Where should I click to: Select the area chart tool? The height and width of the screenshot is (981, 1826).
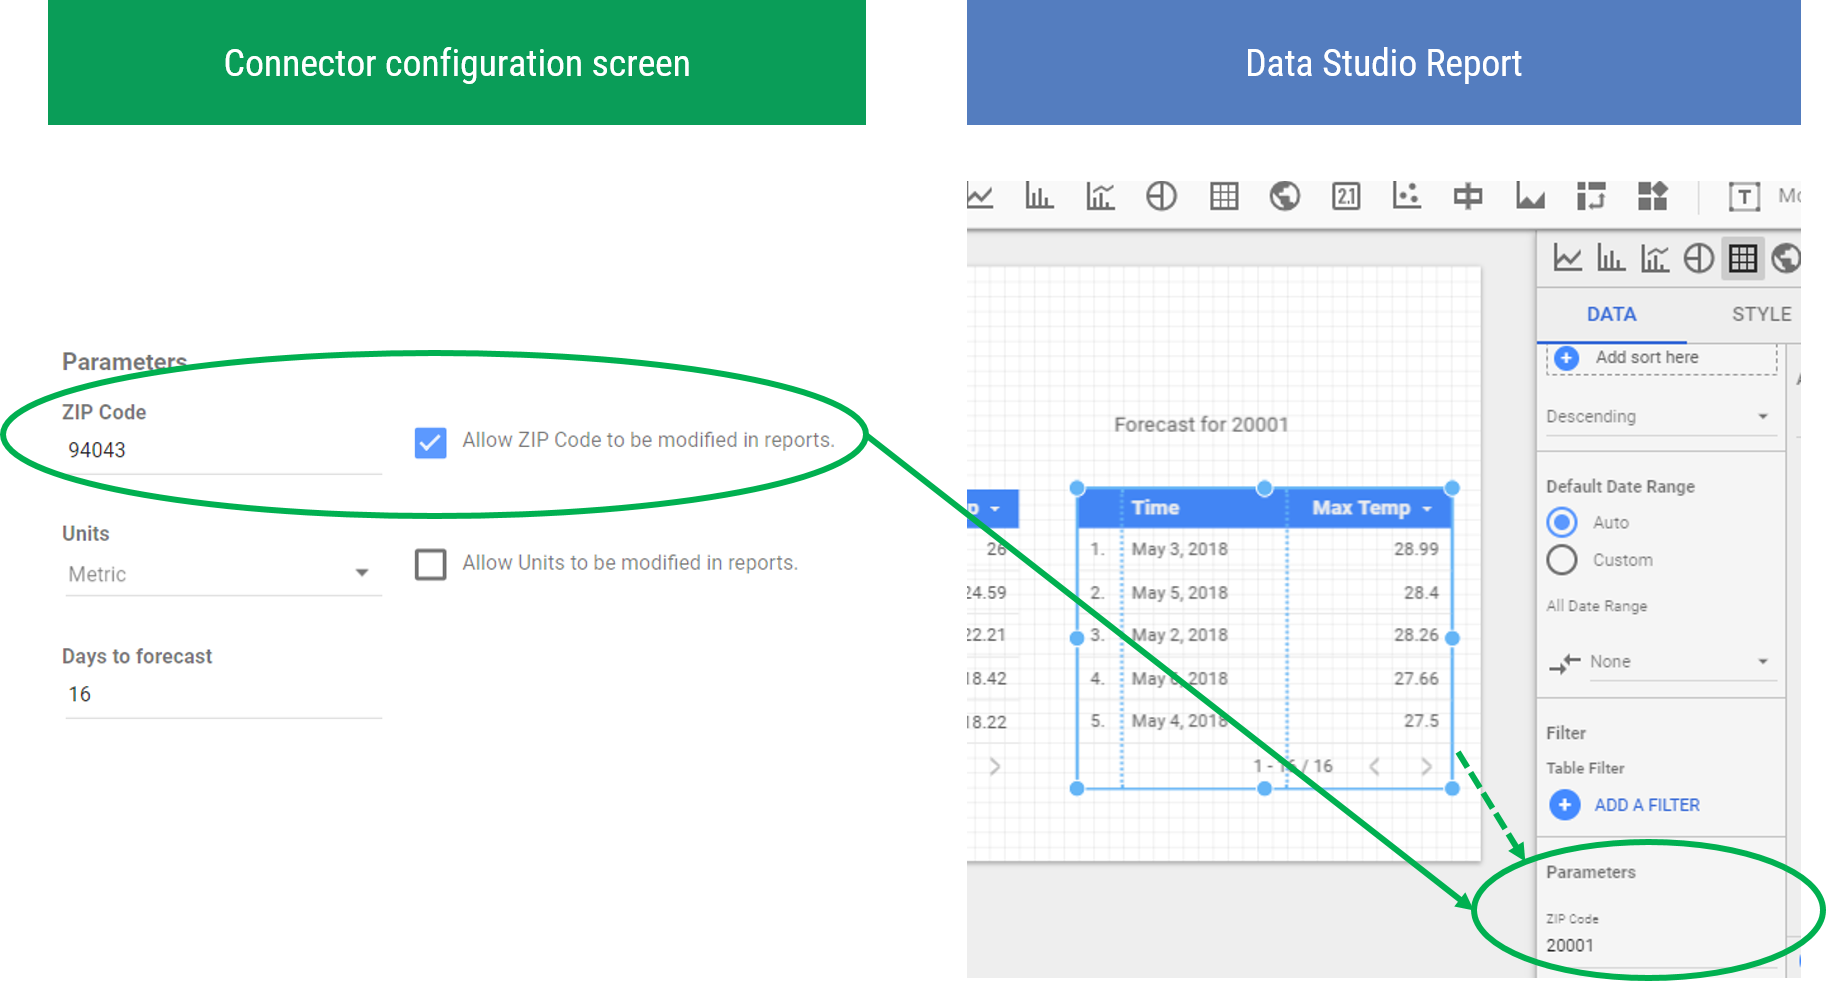point(1530,197)
